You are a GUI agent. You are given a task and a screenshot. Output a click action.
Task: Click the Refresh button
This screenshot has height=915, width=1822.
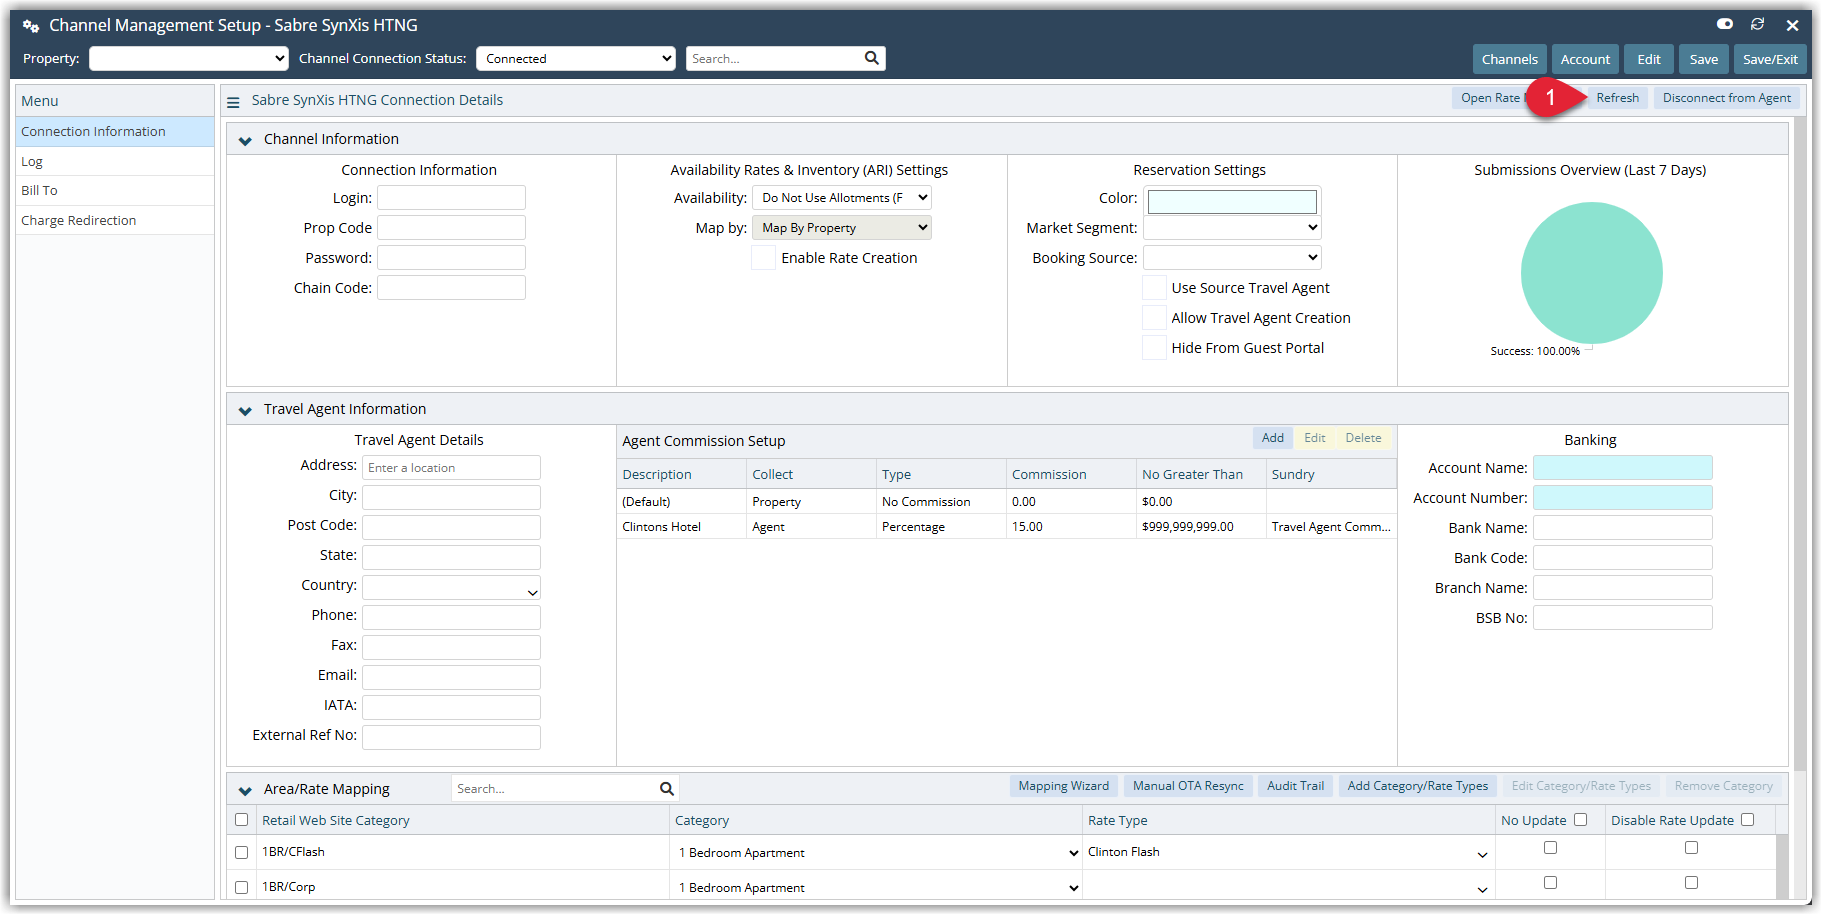[1617, 98]
